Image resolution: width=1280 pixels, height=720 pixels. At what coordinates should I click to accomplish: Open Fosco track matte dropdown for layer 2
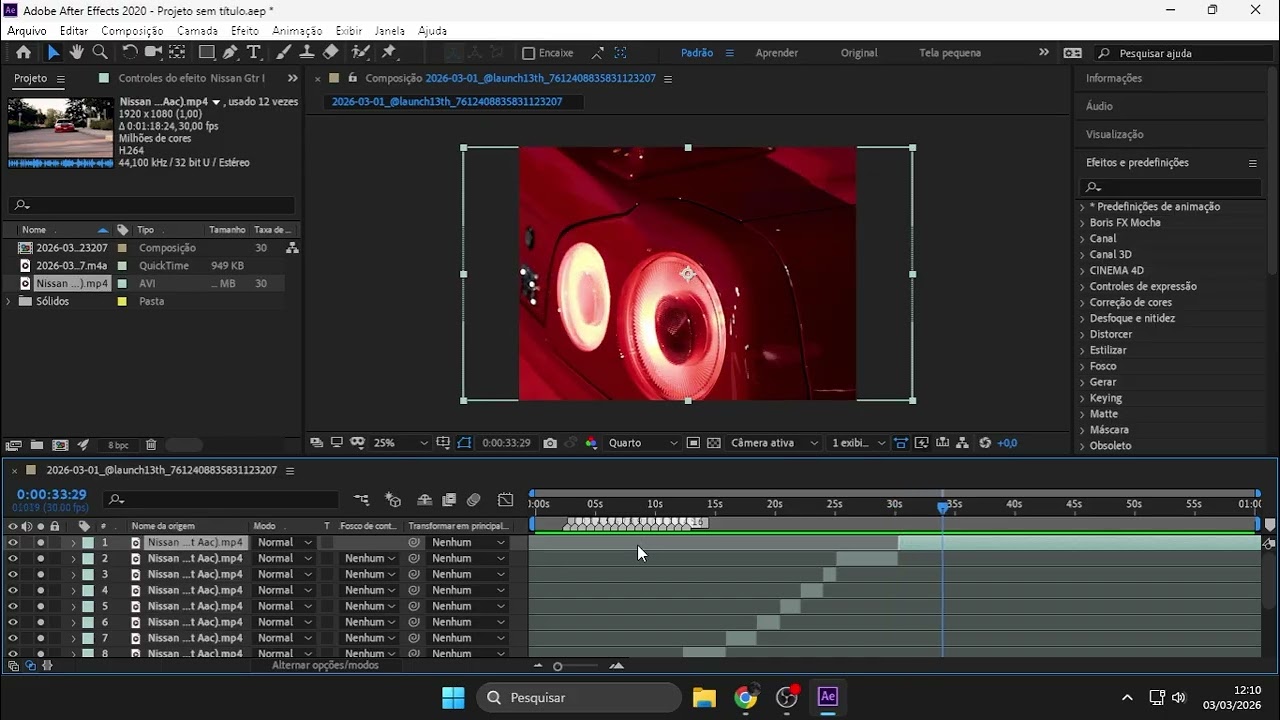(369, 559)
